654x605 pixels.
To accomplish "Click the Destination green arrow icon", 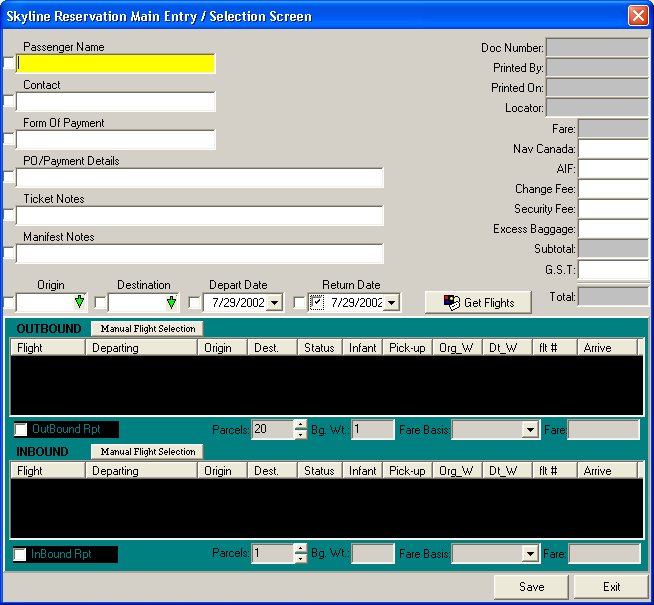I will coord(171,302).
